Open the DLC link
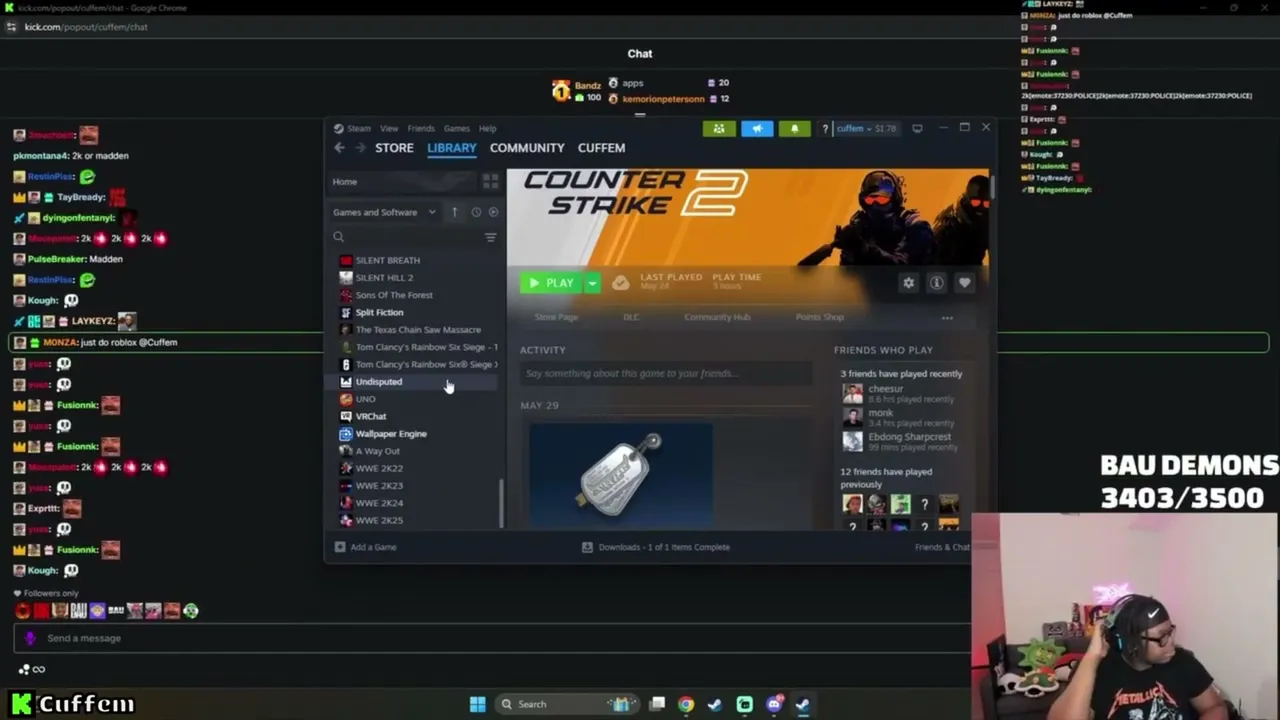This screenshot has width=1280, height=720. [x=631, y=317]
